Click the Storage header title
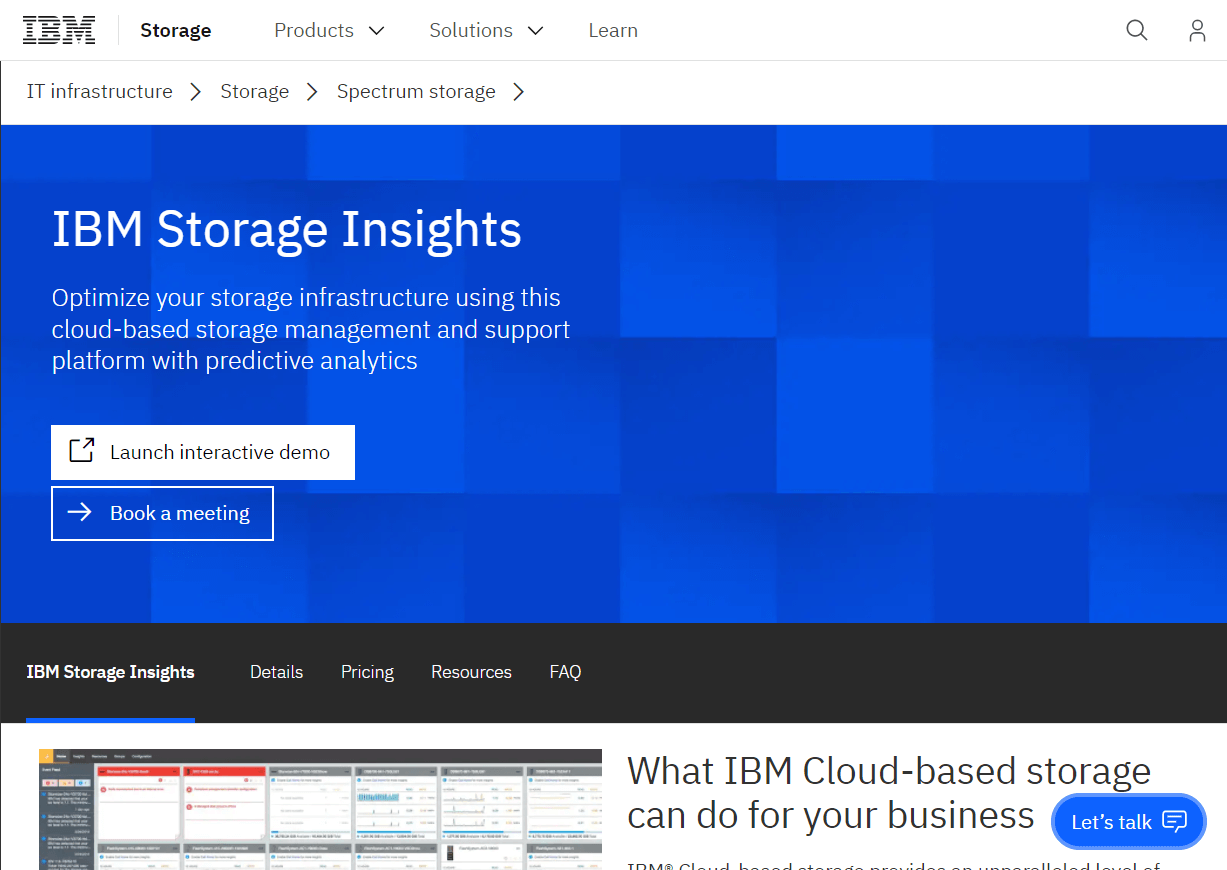The width and height of the screenshot is (1227, 870). coord(176,30)
